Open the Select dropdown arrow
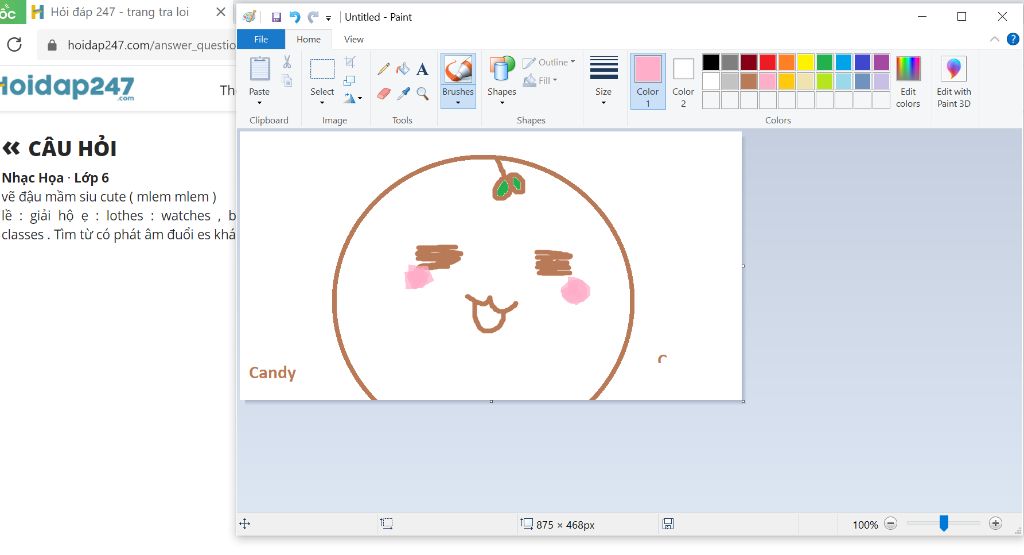 322,103
